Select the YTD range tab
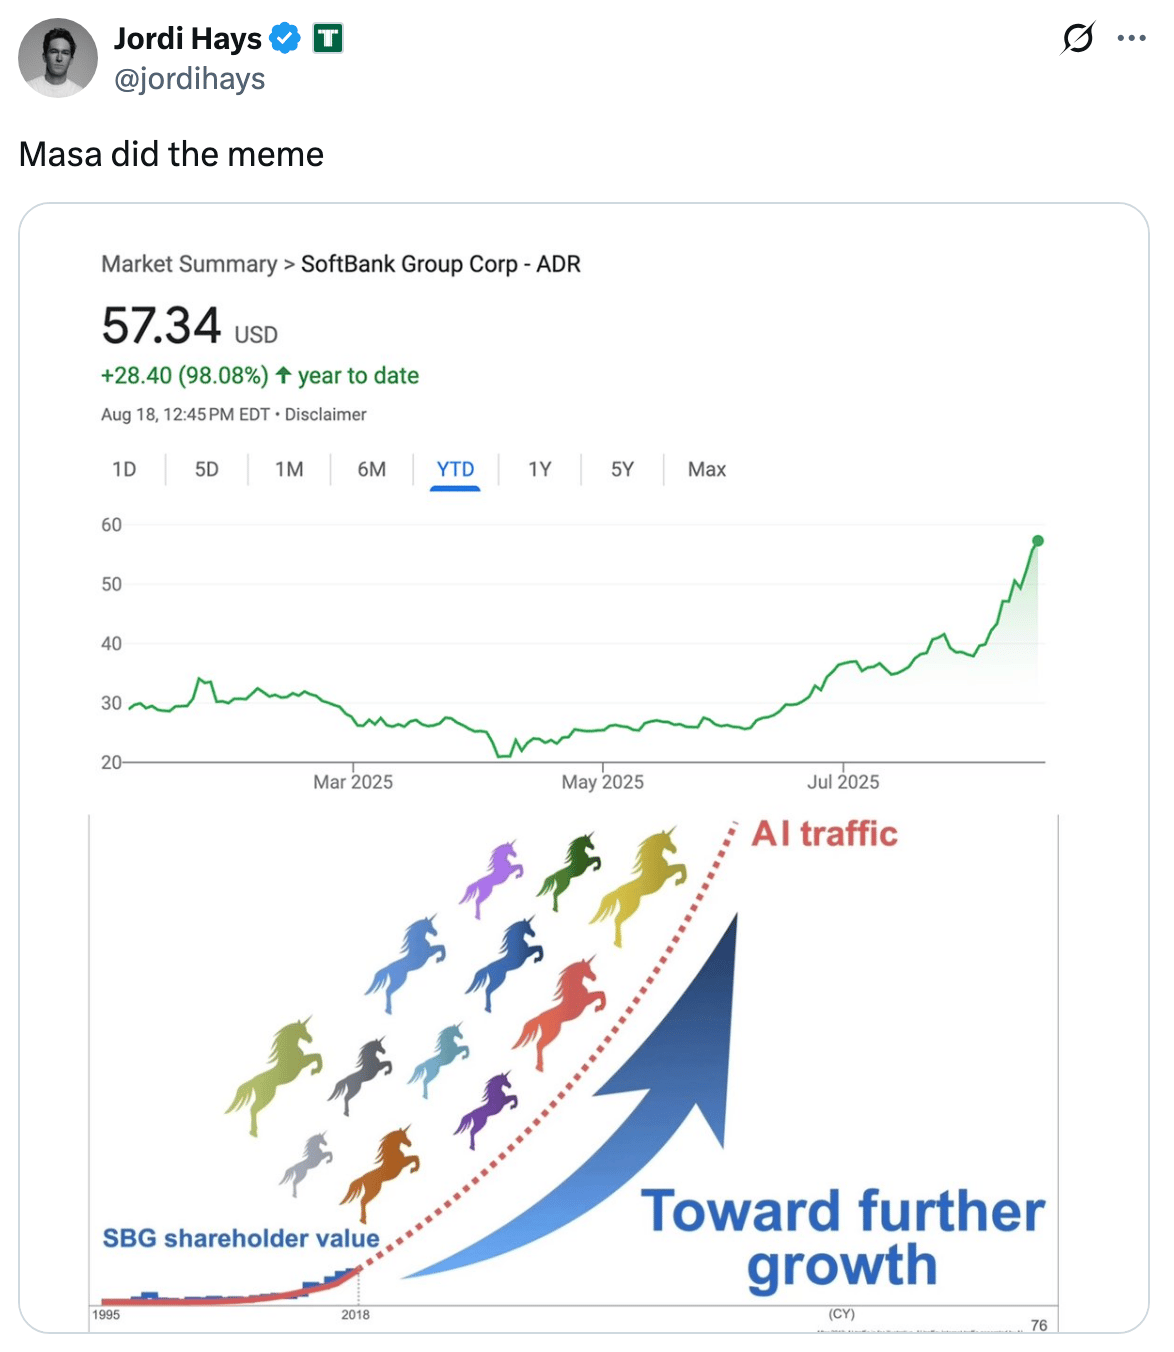 [455, 469]
